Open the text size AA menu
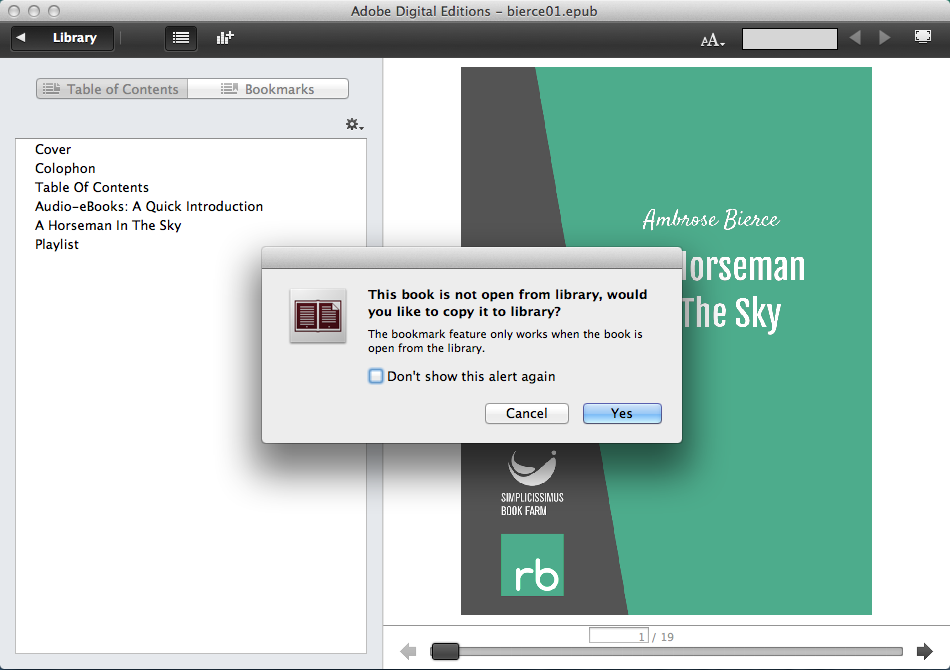Viewport: 950px width, 670px height. [x=712, y=40]
